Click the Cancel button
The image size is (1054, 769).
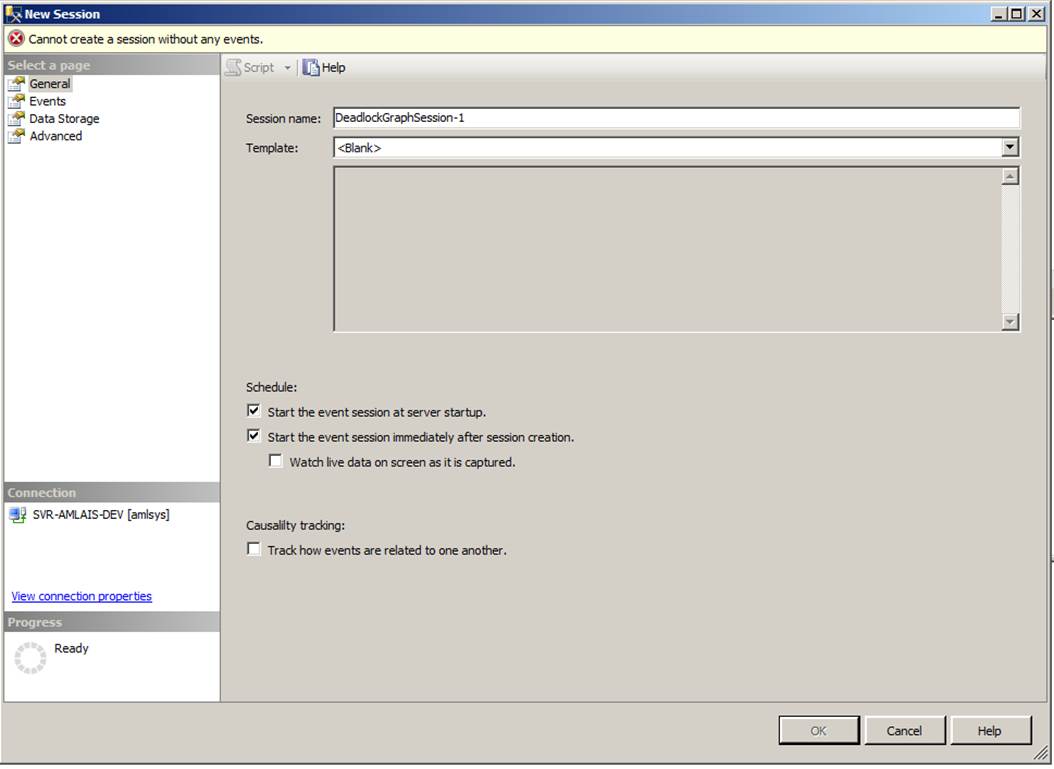pos(904,731)
